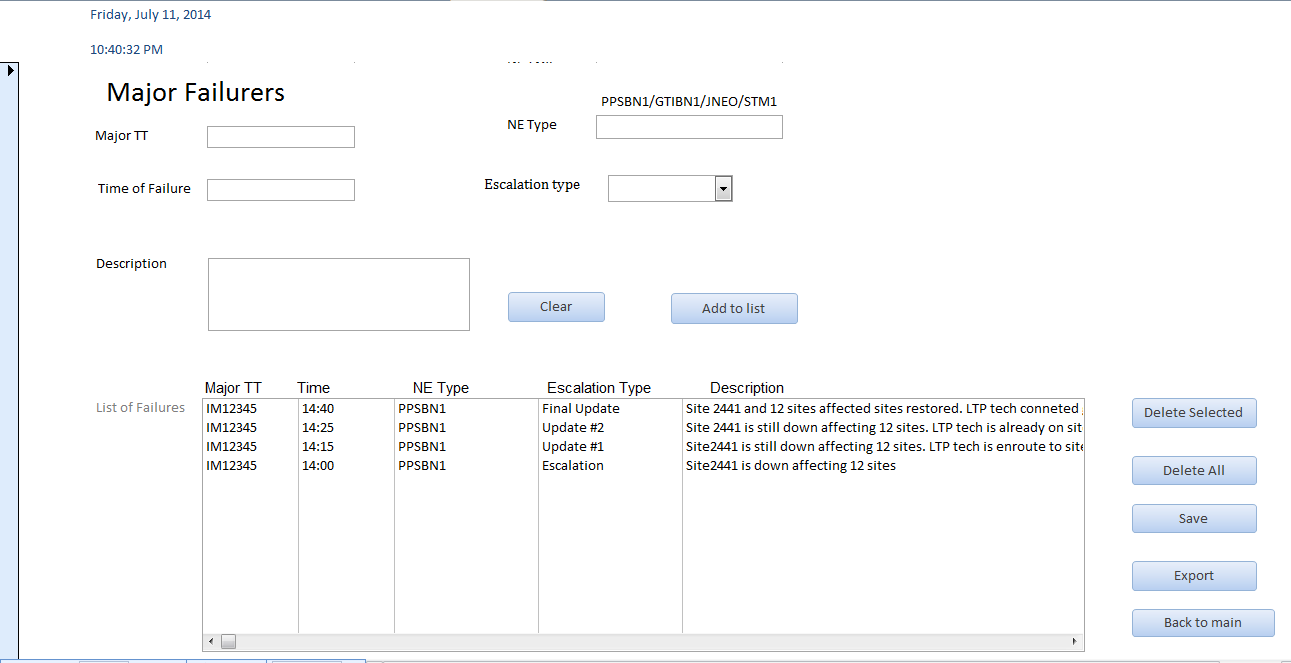Image resolution: width=1291 pixels, height=663 pixels.
Task: Select the Escalation row at 14:00
Action: pos(643,466)
